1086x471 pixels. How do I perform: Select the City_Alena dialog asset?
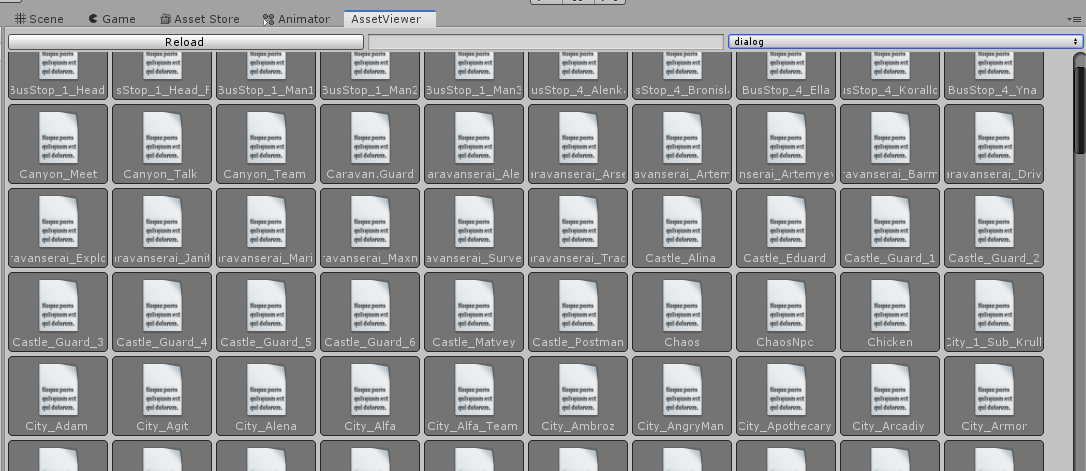coord(266,396)
